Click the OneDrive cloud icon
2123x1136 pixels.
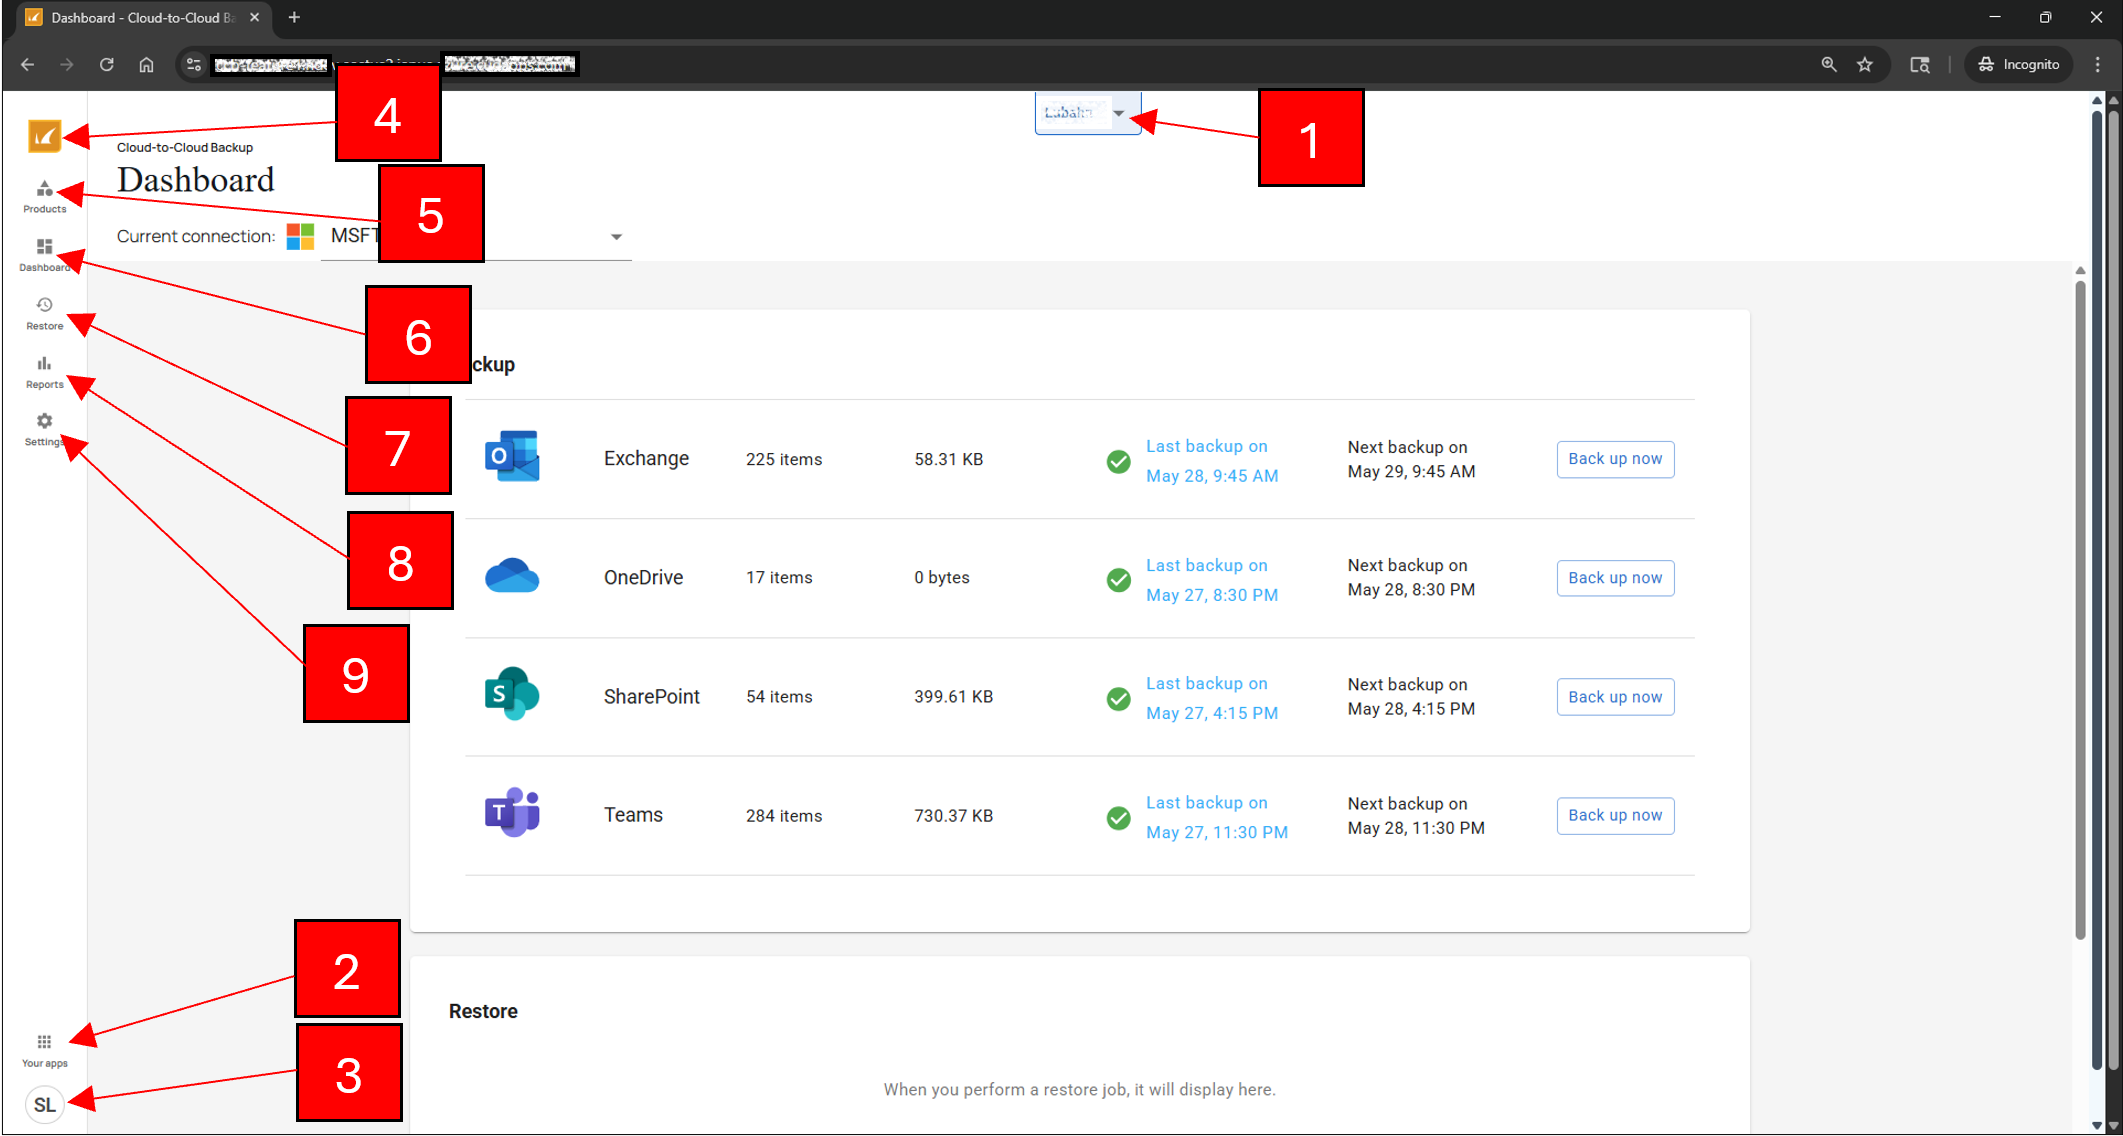click(x=512, y=577)
